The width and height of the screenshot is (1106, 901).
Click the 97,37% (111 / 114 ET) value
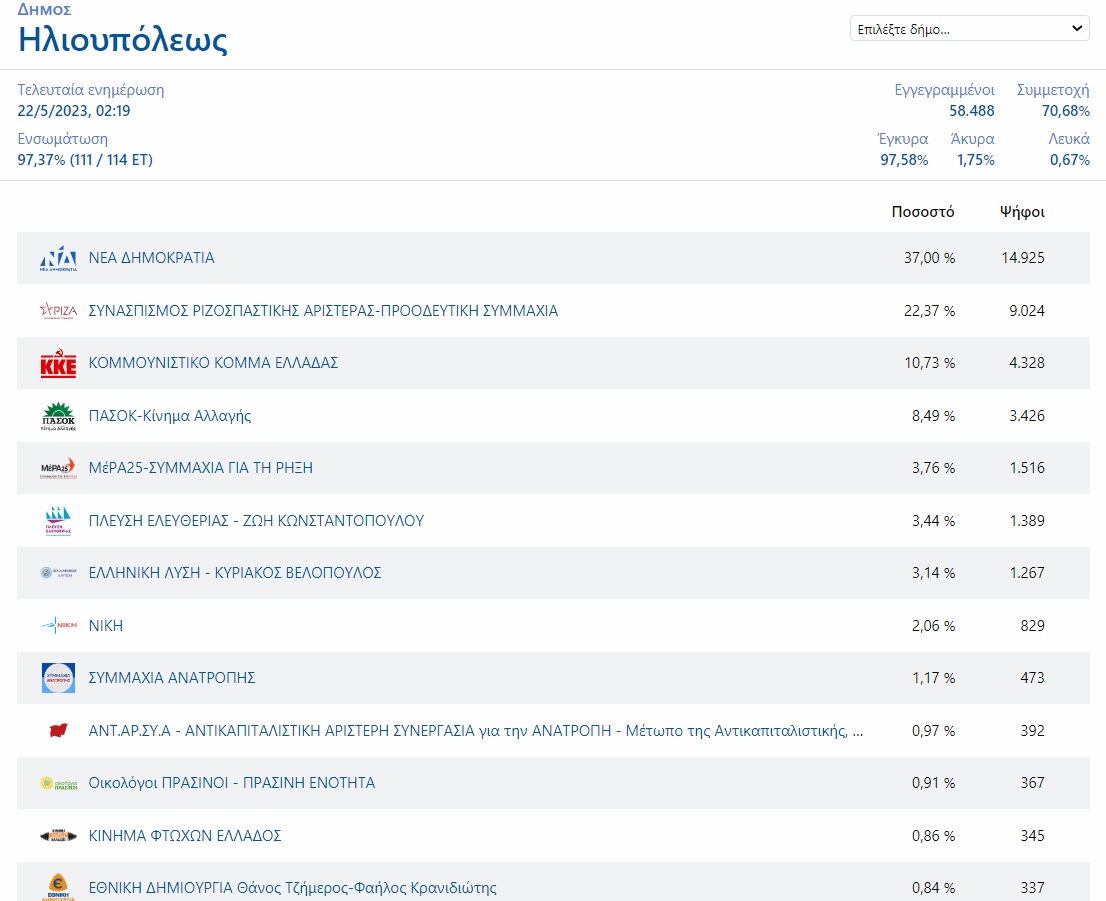[x=85, y=160]
